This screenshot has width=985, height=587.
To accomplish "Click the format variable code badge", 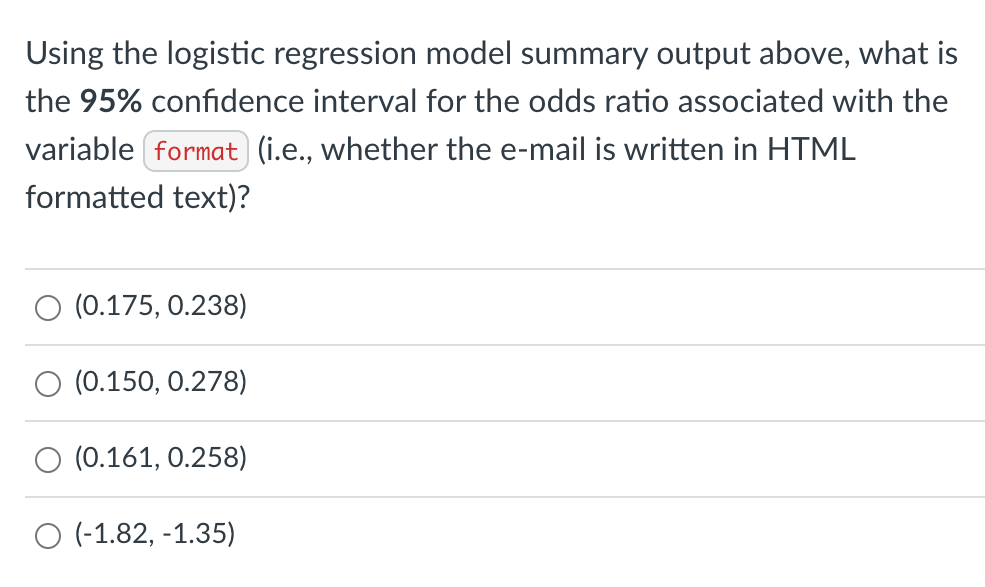I will coord(195,151).
